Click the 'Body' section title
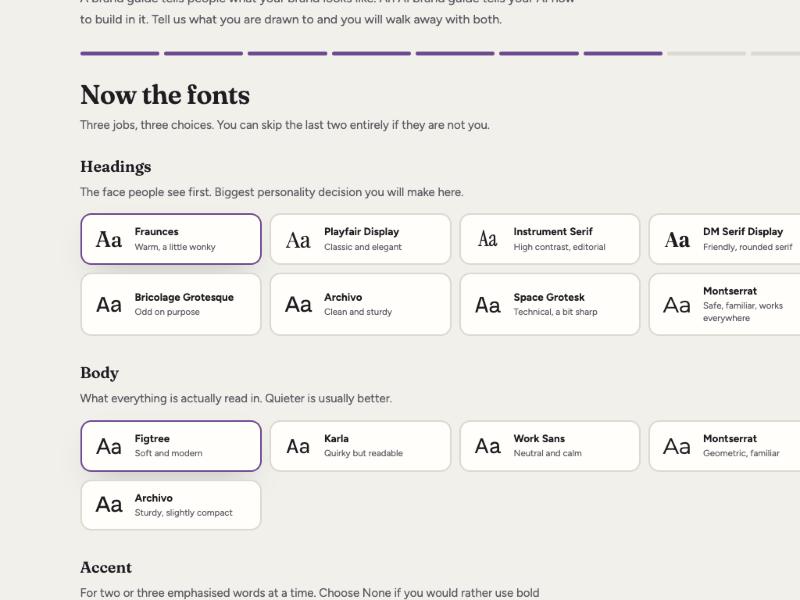 (99, 373)
